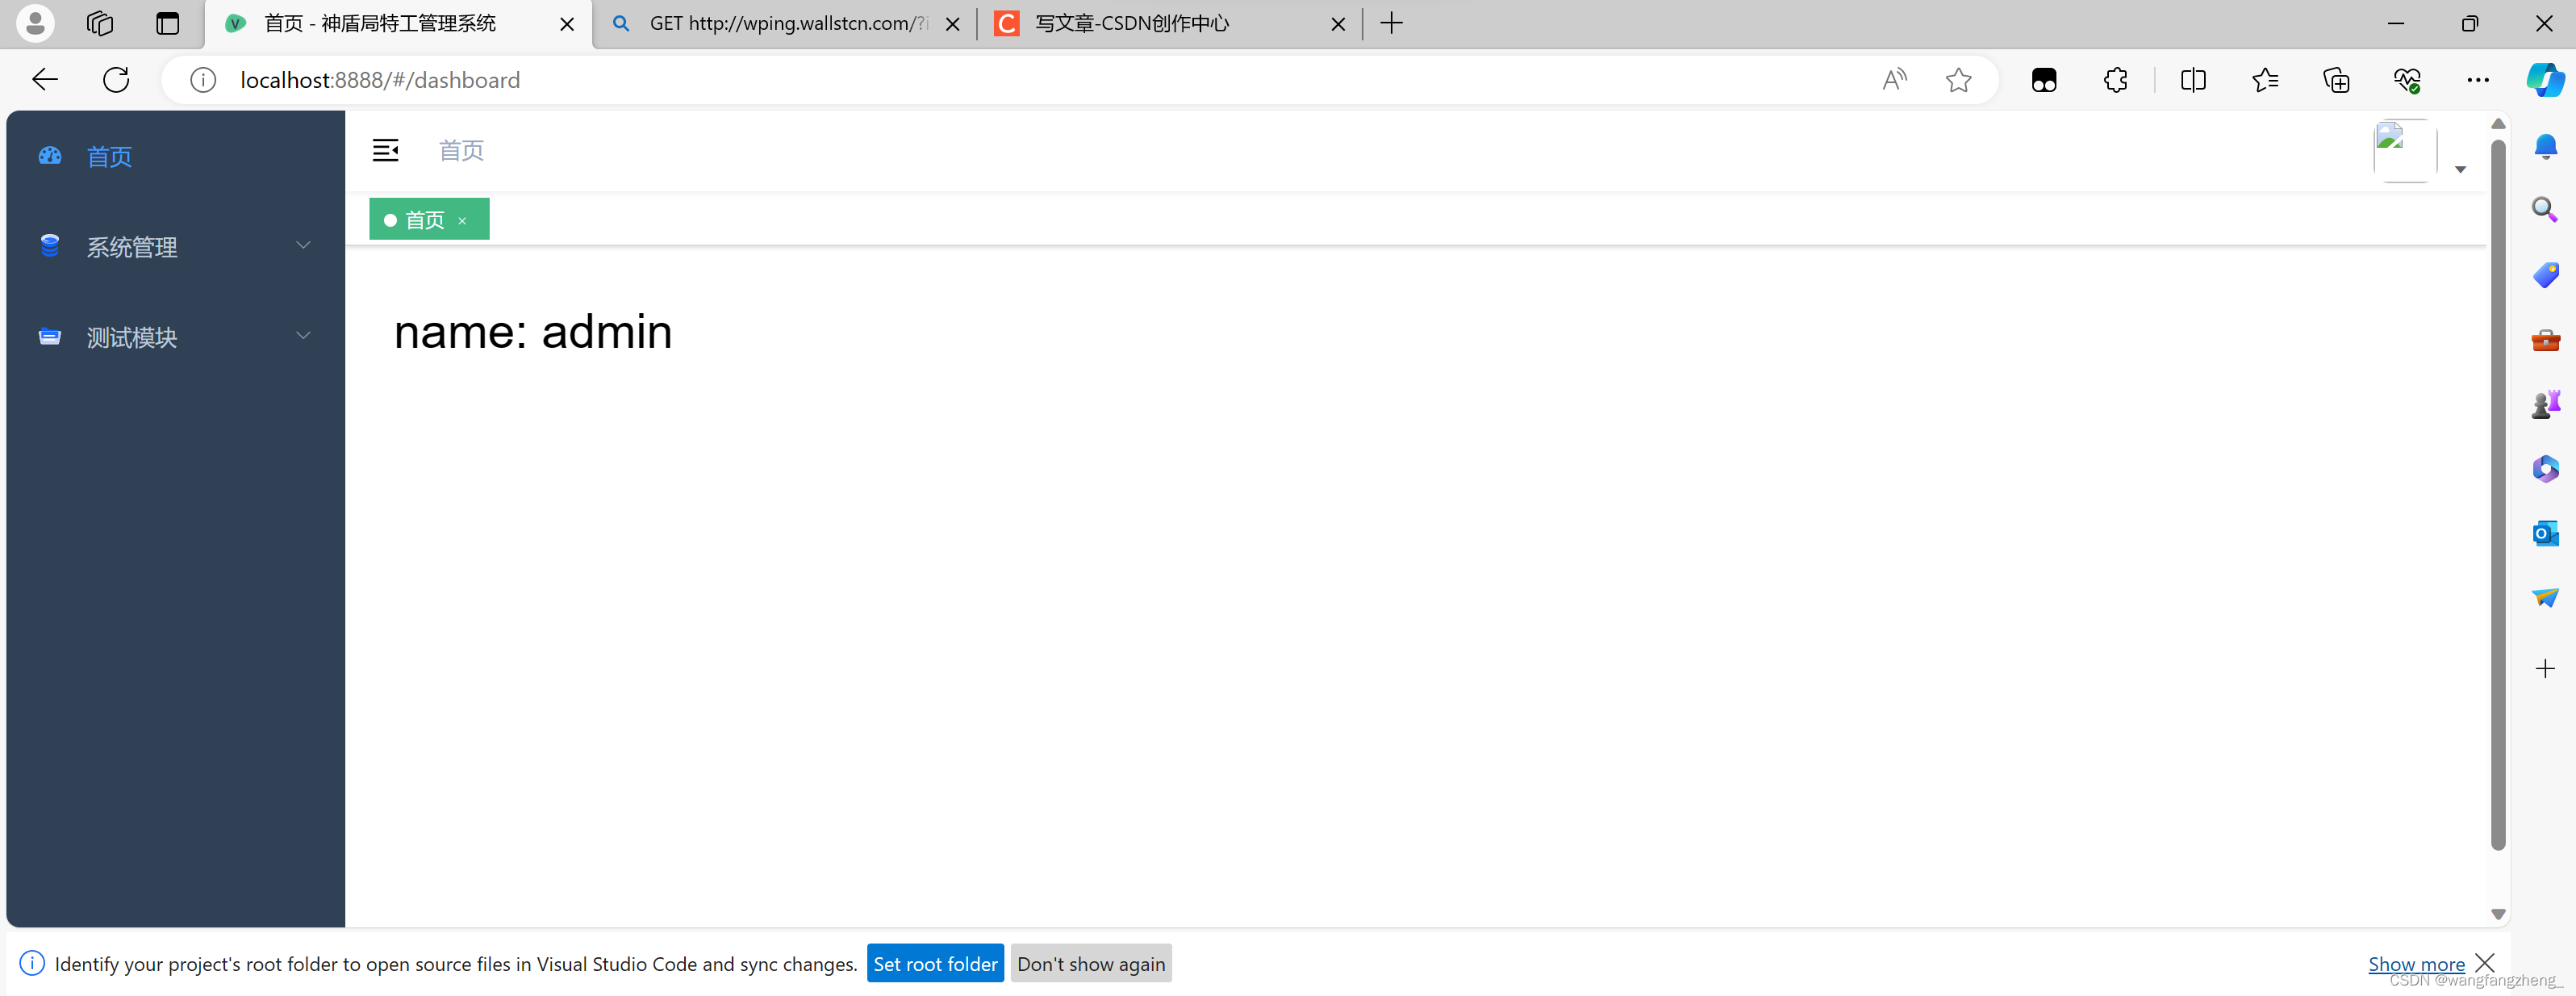Go back with the browser back arrow
2576x996 pixels.
coord(45,80)
